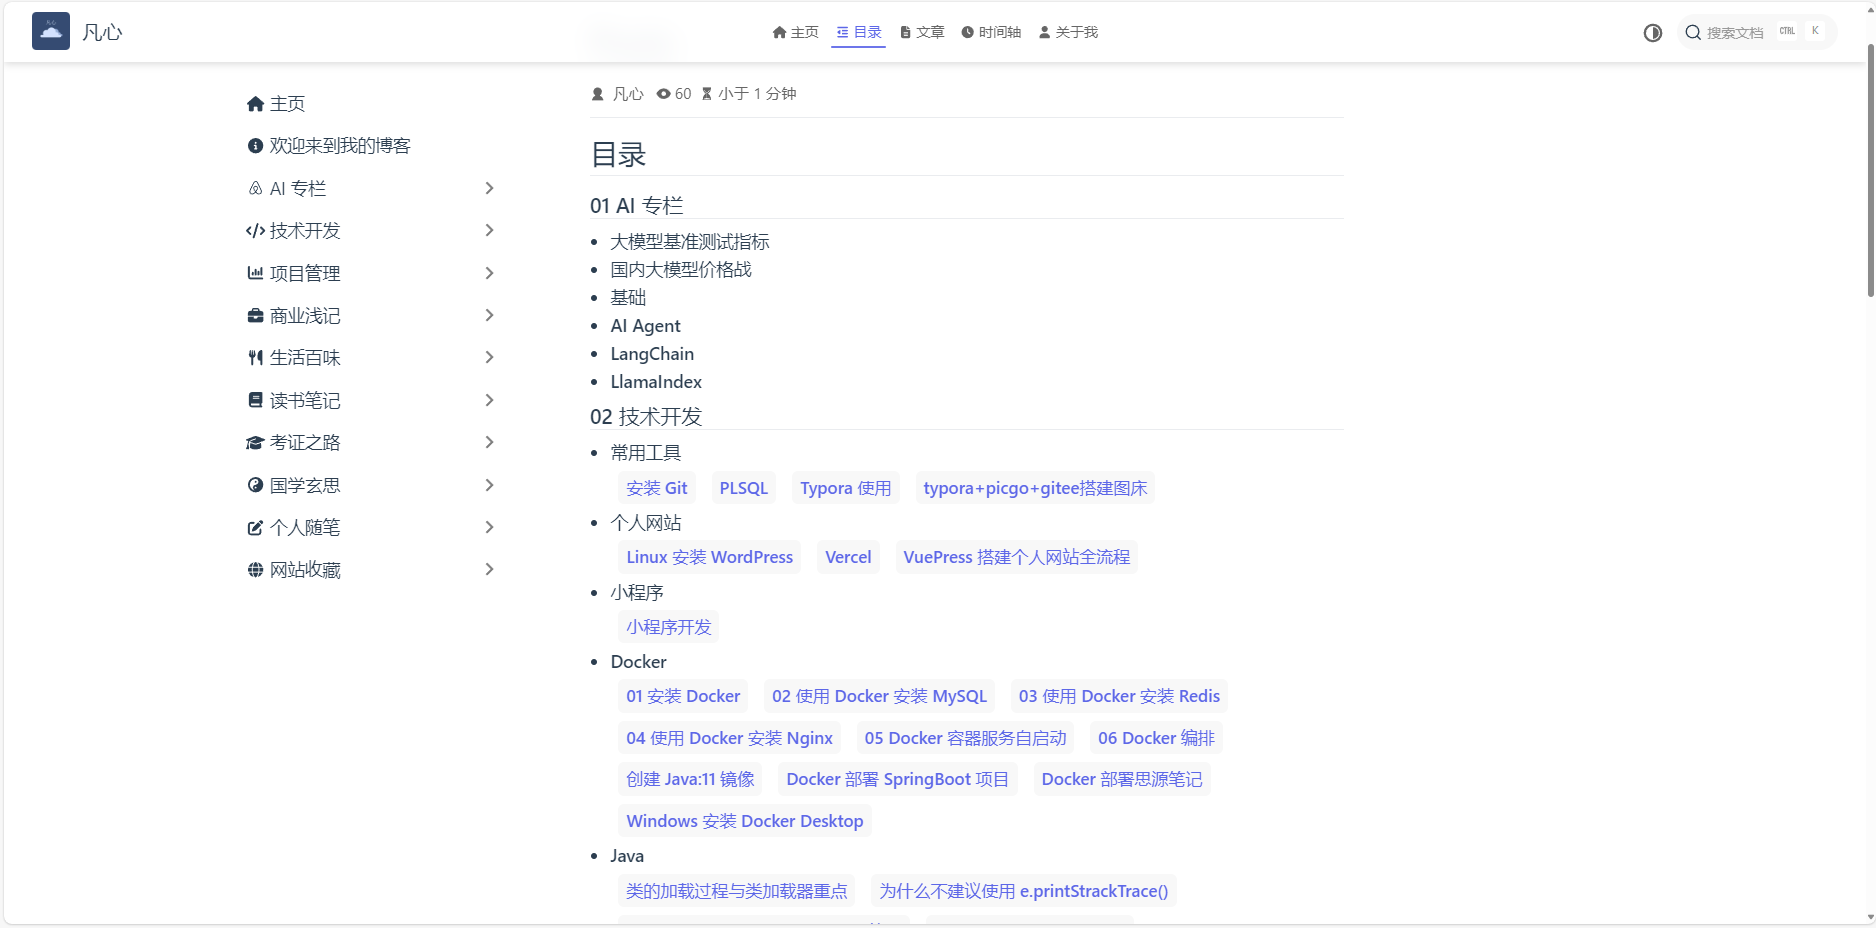Screen dimensions: 1876x928
Task: Expand the 读书笔记 sidebar chevron
Action: 489,400
